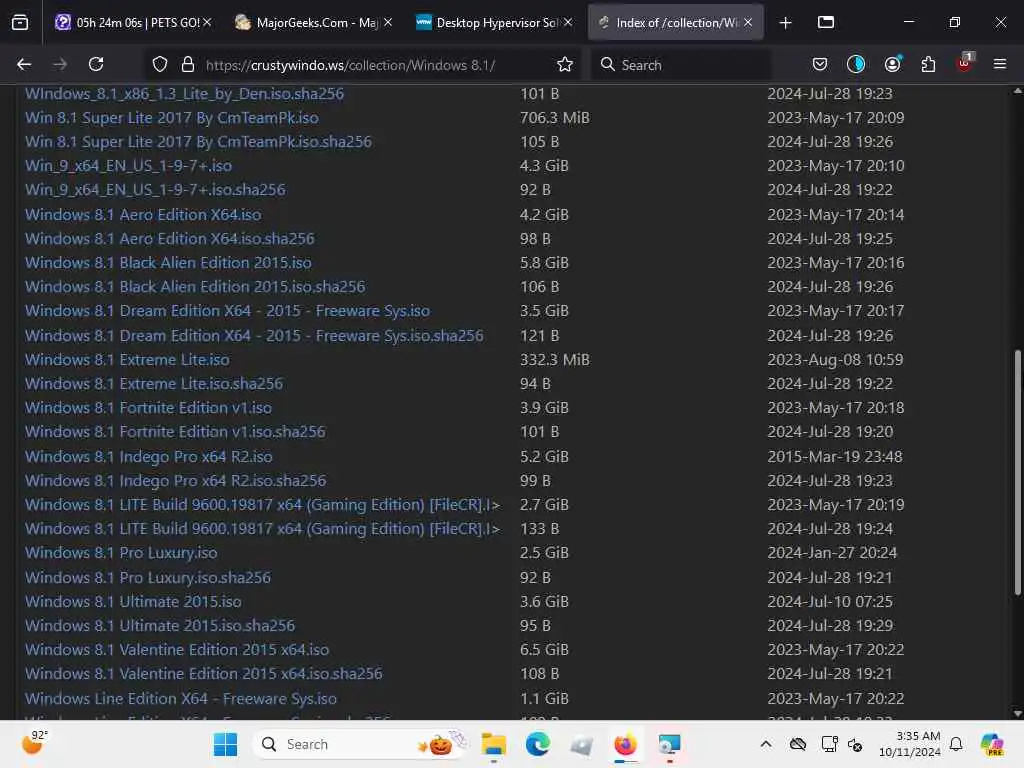
Task: Select the Index of /collection tab
Action: [676, 23]
